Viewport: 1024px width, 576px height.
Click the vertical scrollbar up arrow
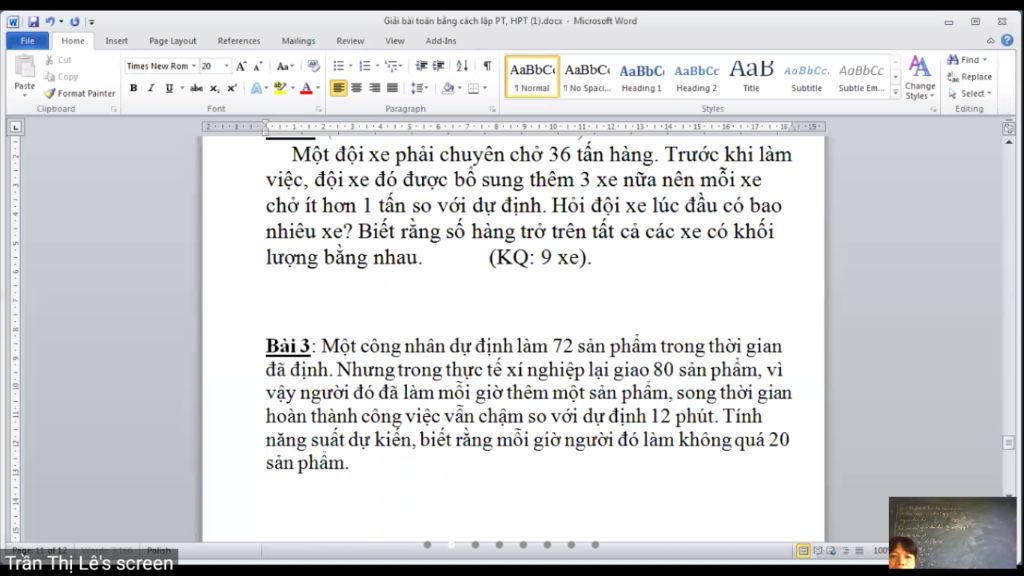point(1008,142)
